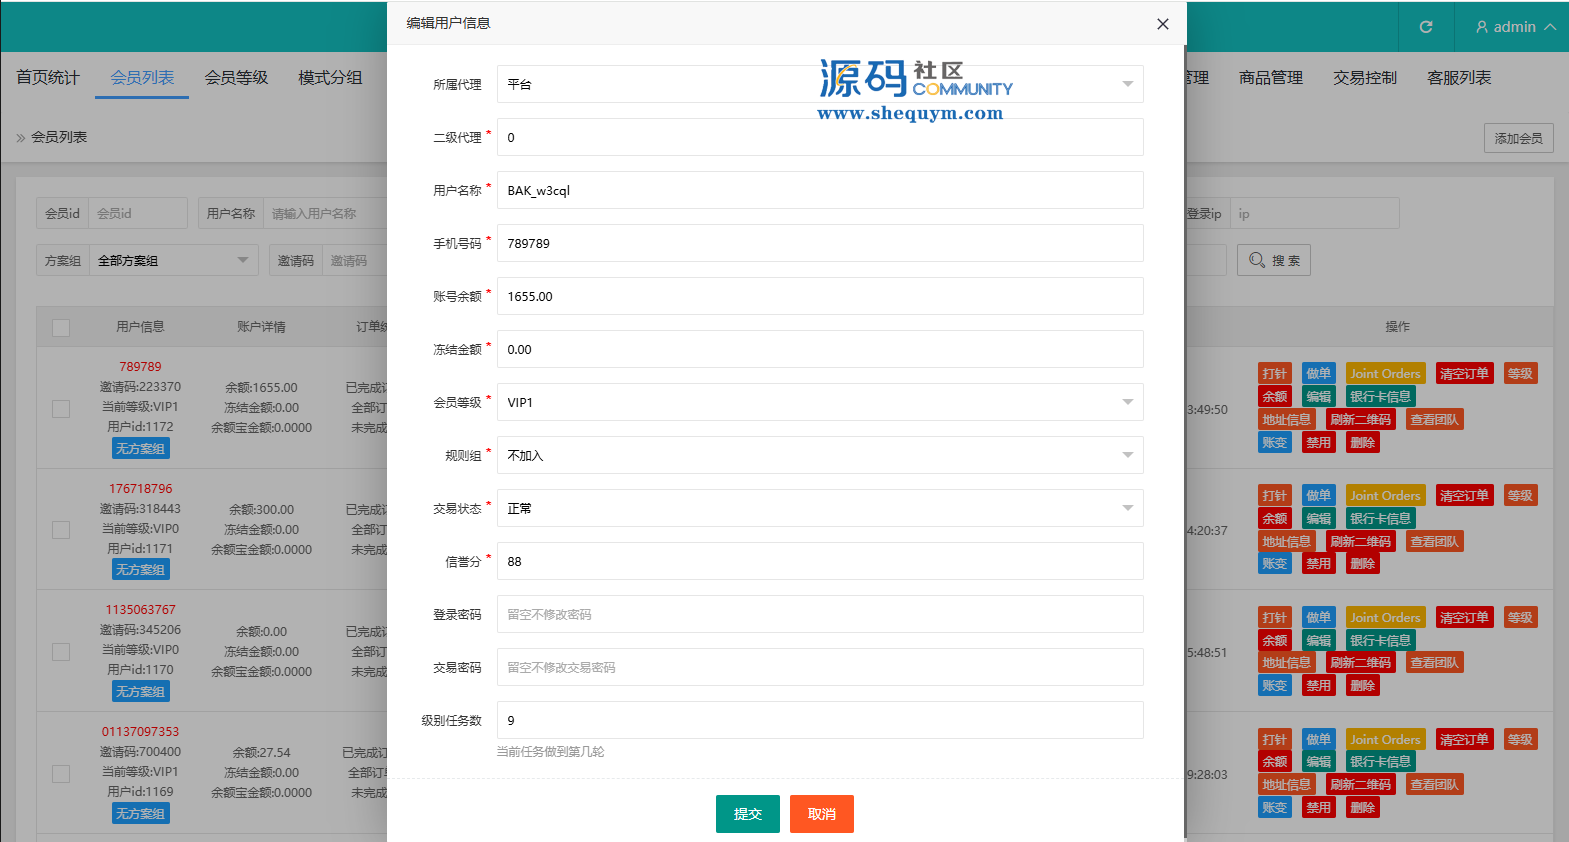
Task: Expand the 交易状态 dropdown
Action: pyautogui.click(x=820, y=508)
